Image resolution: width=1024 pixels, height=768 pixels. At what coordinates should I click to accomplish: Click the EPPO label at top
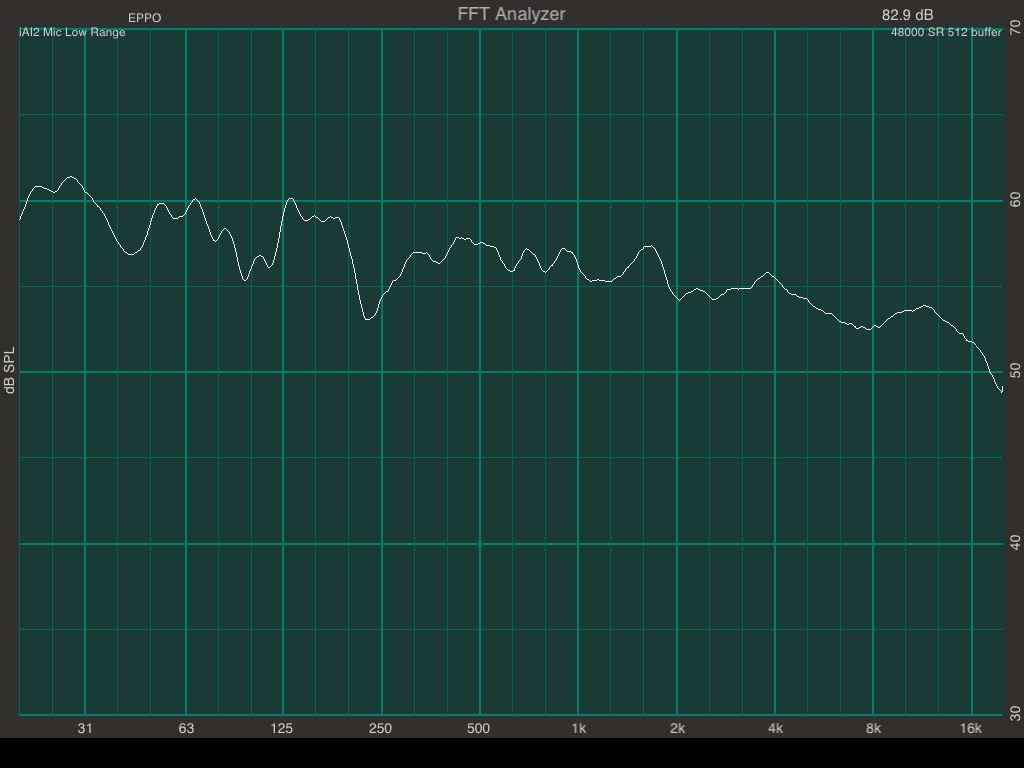pyautogui.click(x=144, y=18)
